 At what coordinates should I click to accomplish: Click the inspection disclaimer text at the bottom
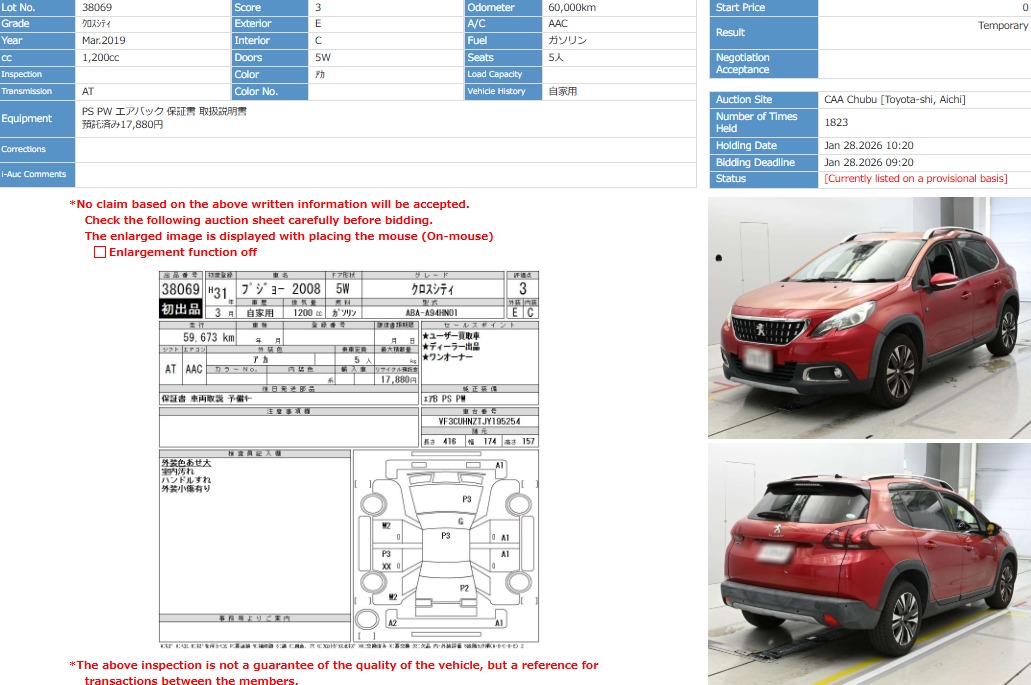334,673
